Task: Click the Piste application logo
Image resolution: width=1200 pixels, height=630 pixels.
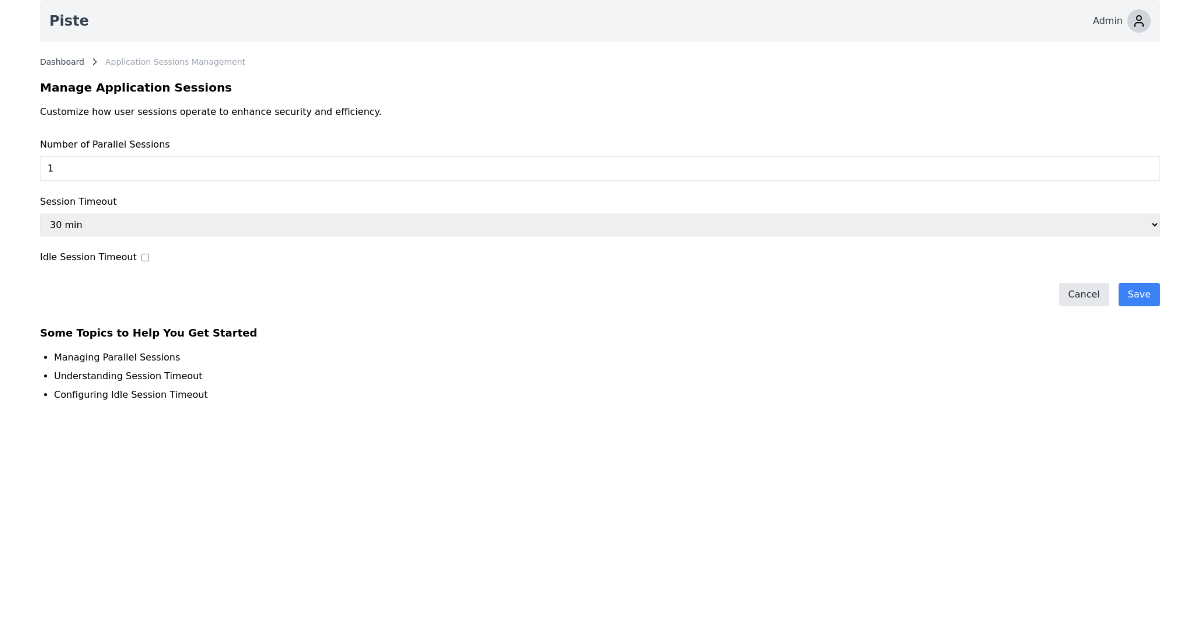Action: click(x=68, y=20)
